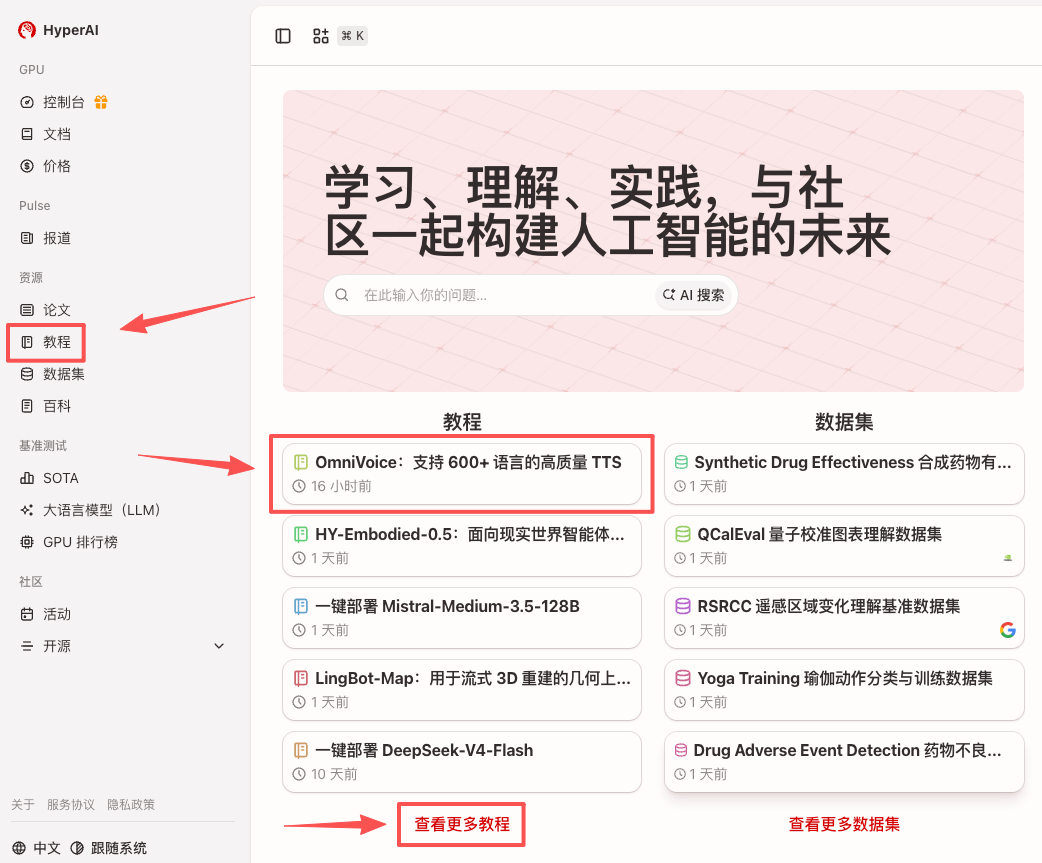Click the AI 搜索 button
Image resolution: width=1042 pixels, height=863 pixels.
pos(694,295)
